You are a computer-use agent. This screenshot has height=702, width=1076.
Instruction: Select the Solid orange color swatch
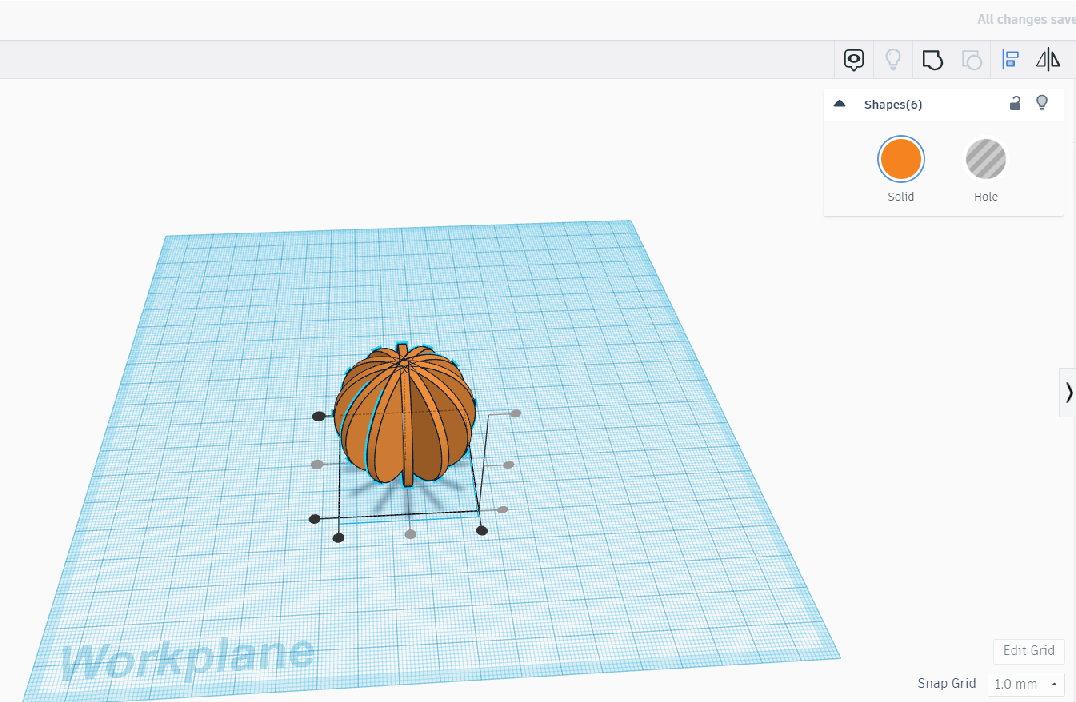pos(900,158)
